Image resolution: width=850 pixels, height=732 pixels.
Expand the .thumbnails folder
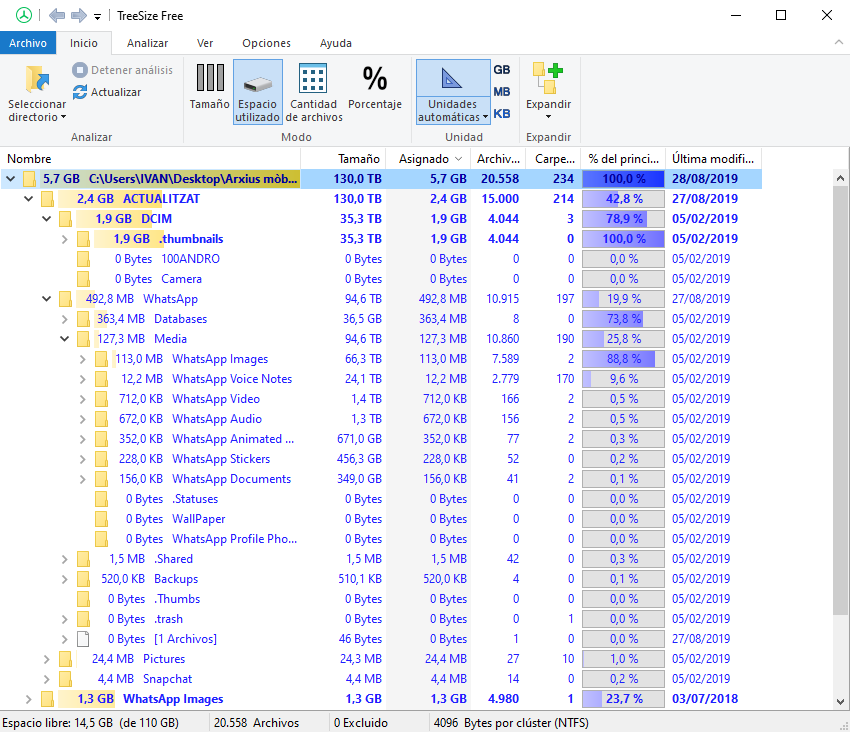pyautogui.click(x=65, y=239)
